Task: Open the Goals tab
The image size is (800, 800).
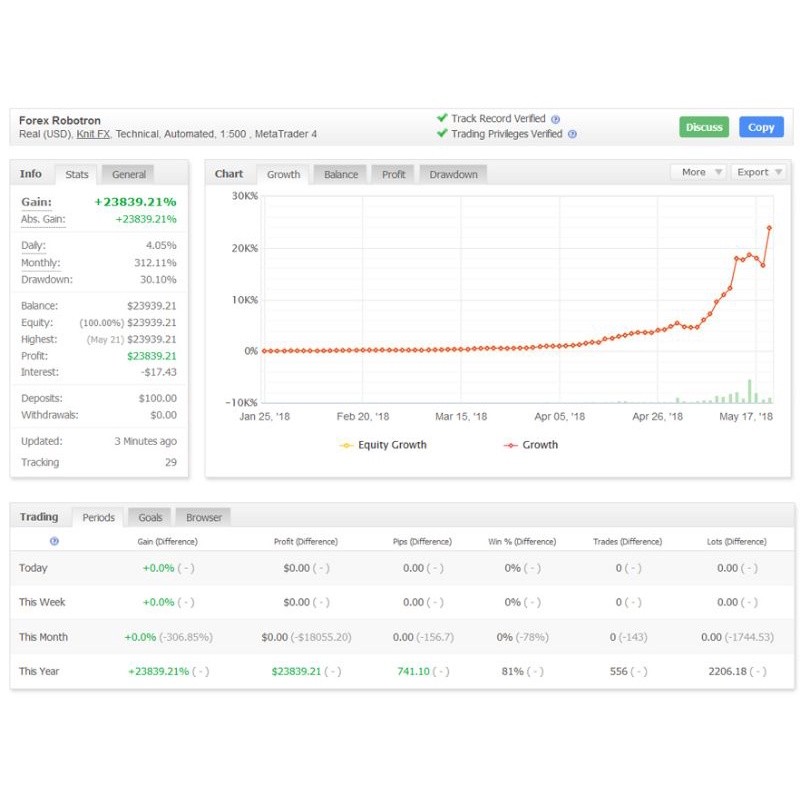Action: click(149, 517)
